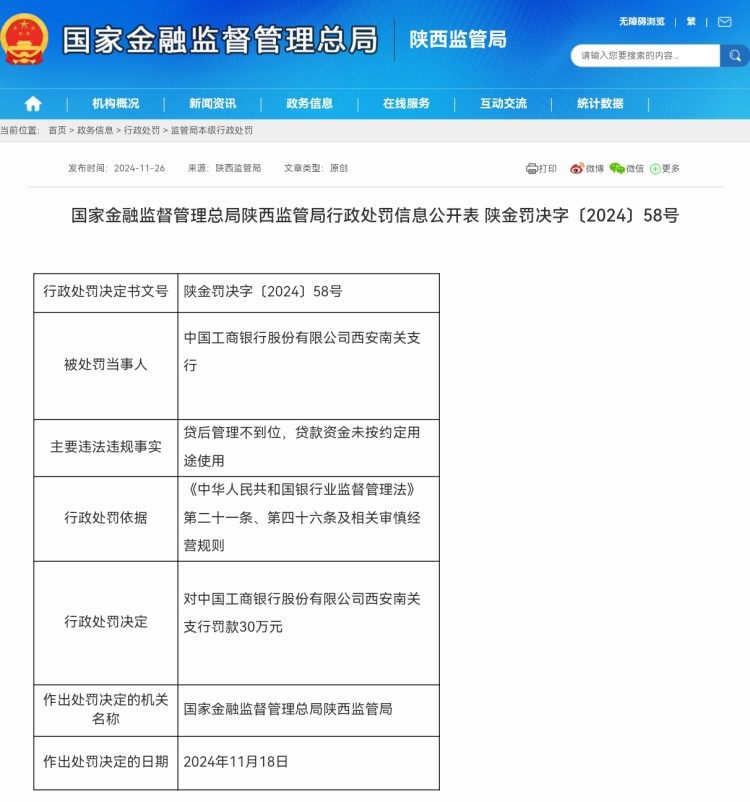Select 文章类型: 原创 text
The image size is (750, 802).
(x=316, y=168)
